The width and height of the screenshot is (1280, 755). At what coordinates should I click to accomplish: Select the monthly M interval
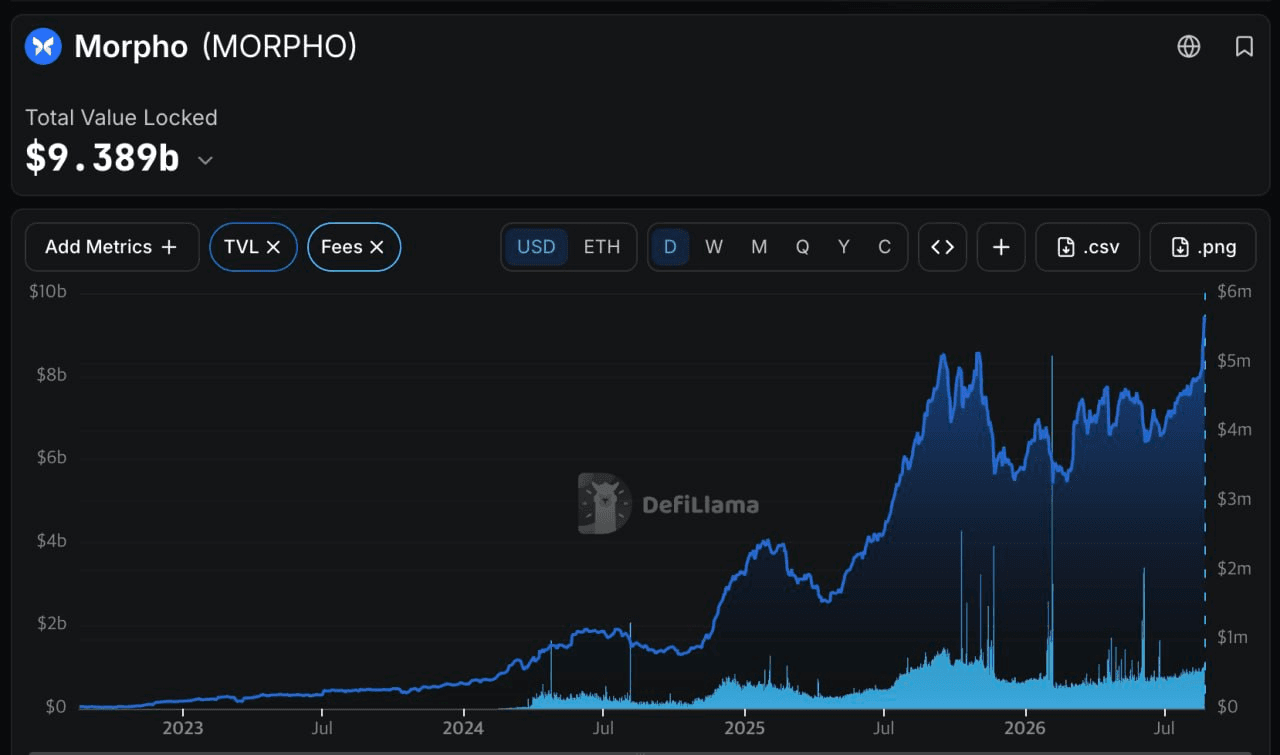(759, 247)
